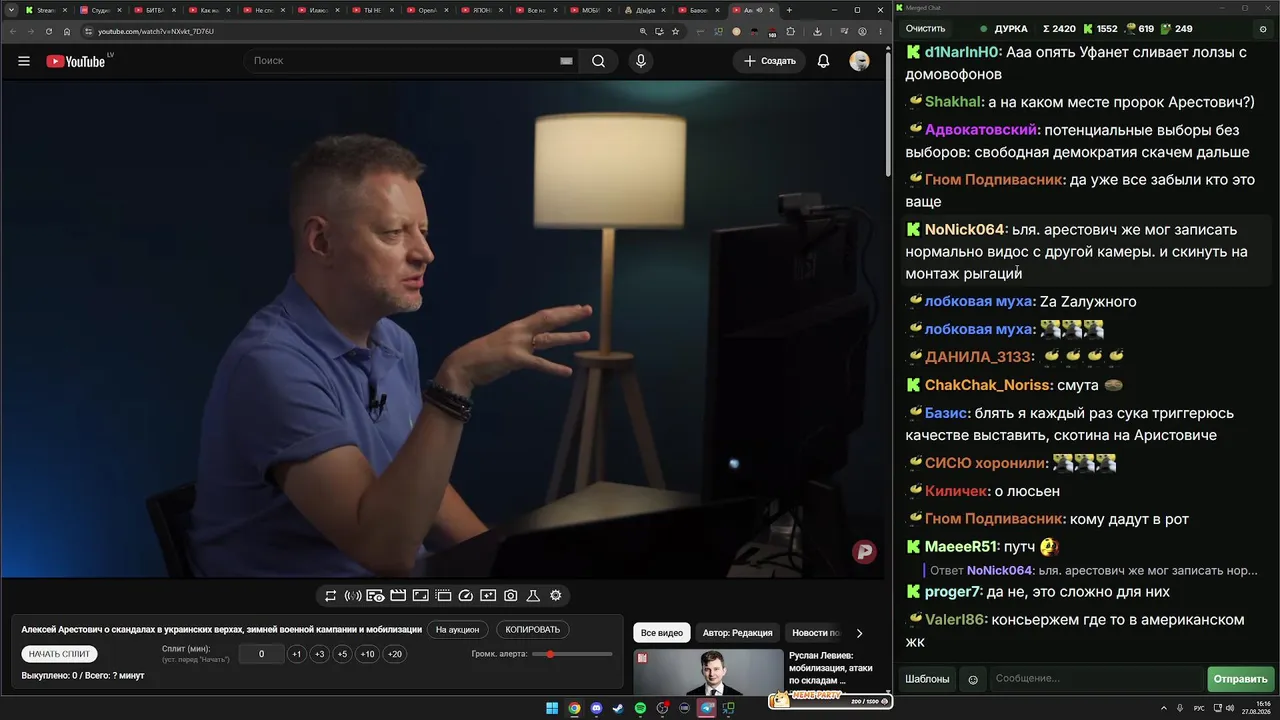Click the Очистить button in chat

(x=925, y=29)
